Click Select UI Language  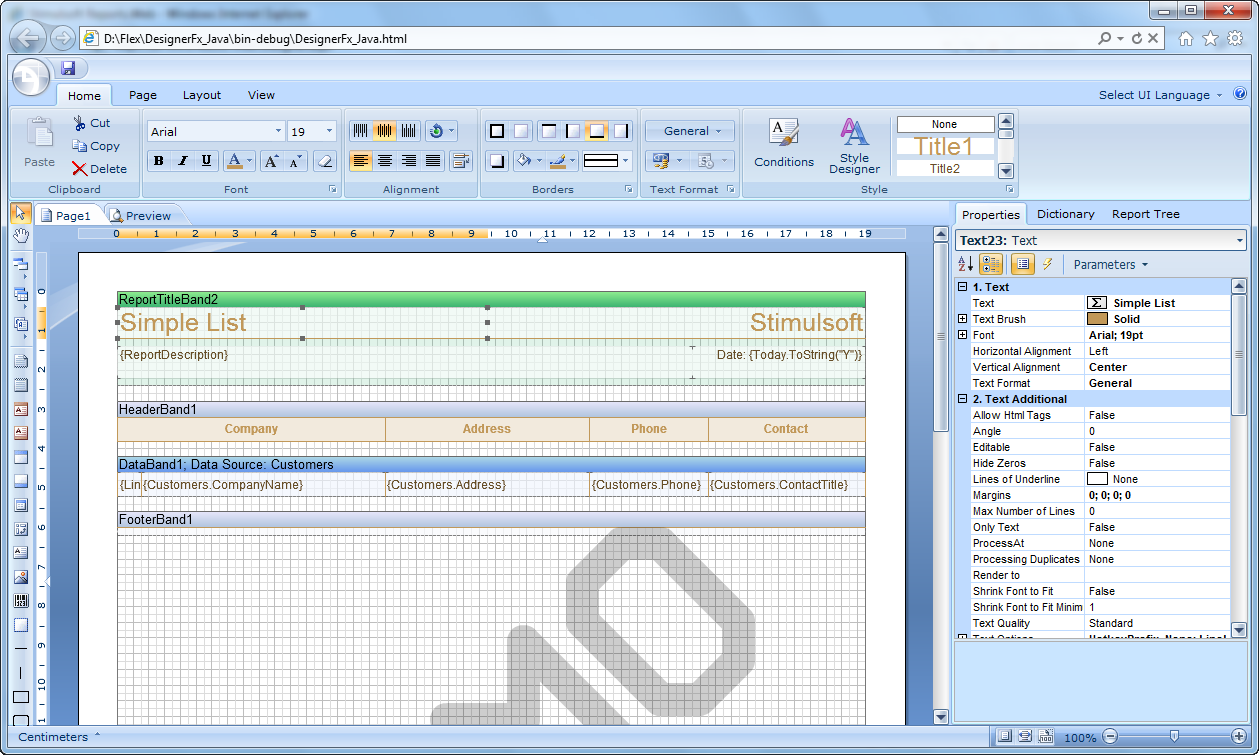(x=1159, y=95)
